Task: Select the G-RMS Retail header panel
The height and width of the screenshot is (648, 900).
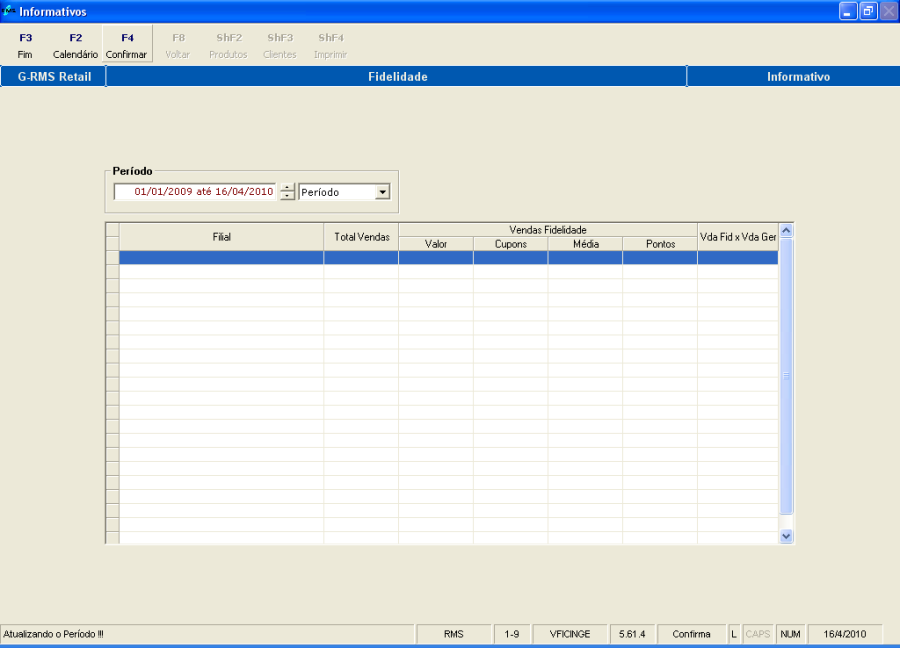Action: click(x=53, y=77)
